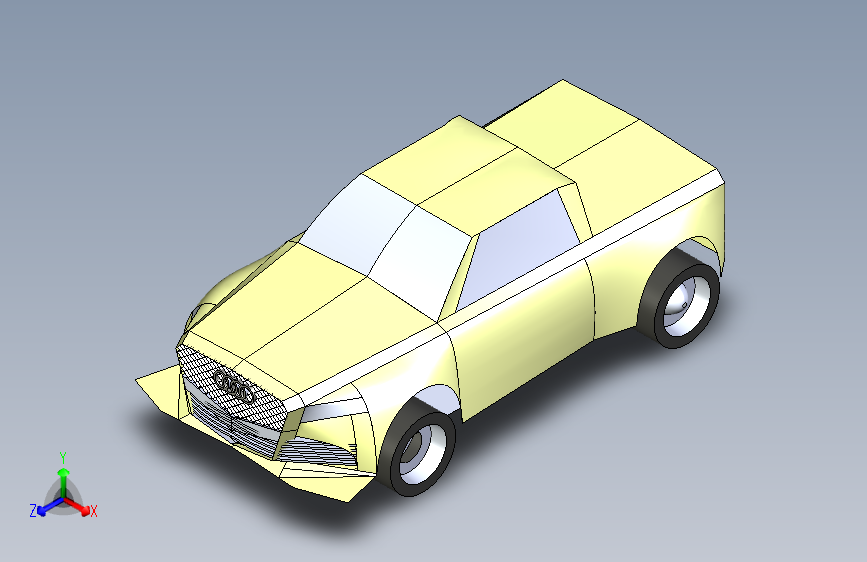Click the blue Z axis of the orientation triad
The image size is (867, 562).
pos(50,507)
